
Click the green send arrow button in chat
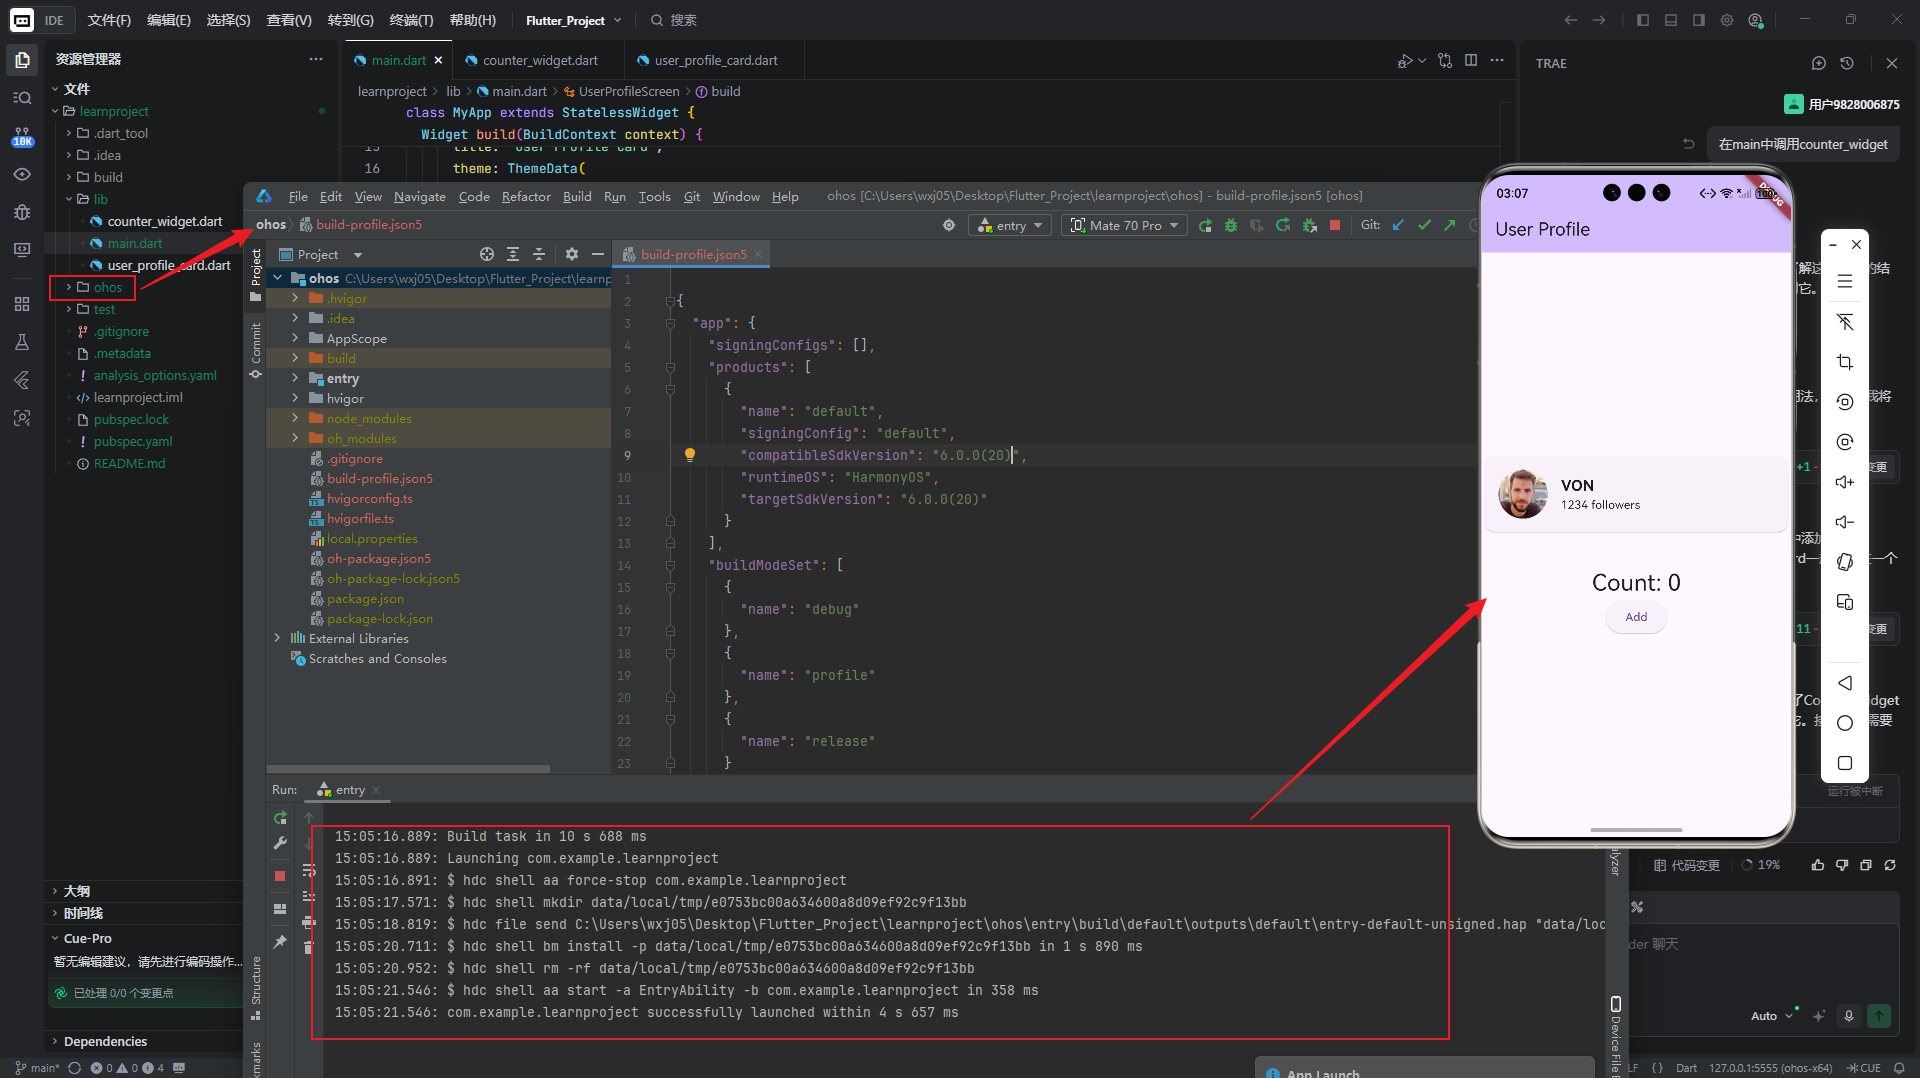click(x=1879, y=1016)
